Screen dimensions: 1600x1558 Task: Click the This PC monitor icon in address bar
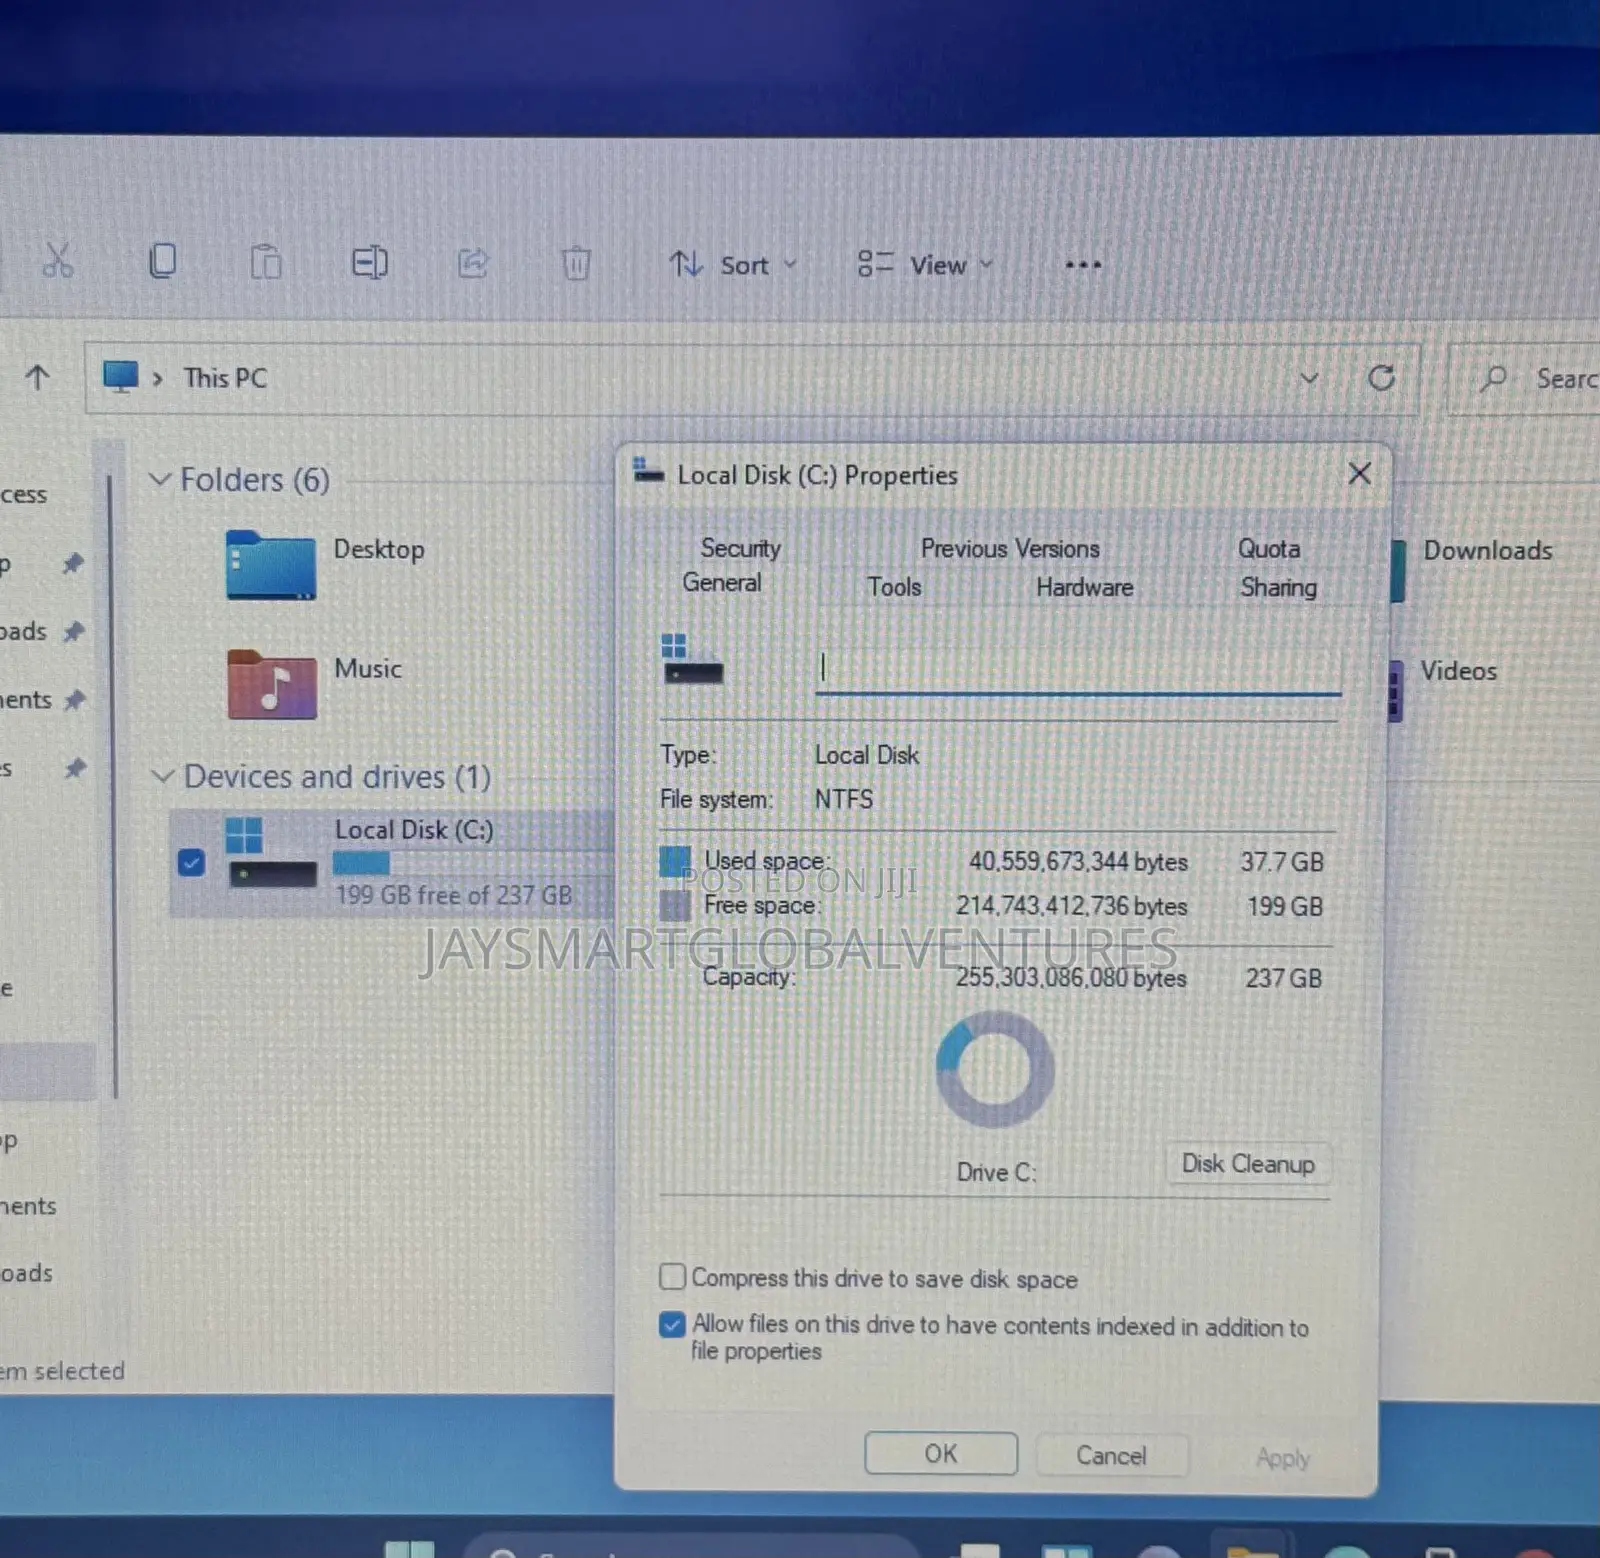[x=121, y=378]
